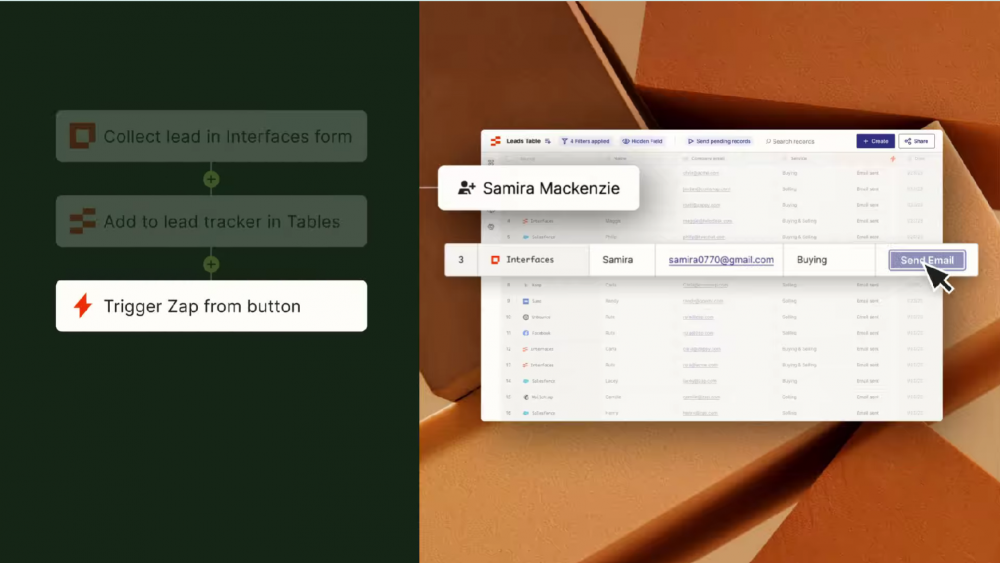This screenshot has height=563, width=1000.
Task: Click the add-person icon beside Samira Mackenzie
Action: (x=466, y=188)
